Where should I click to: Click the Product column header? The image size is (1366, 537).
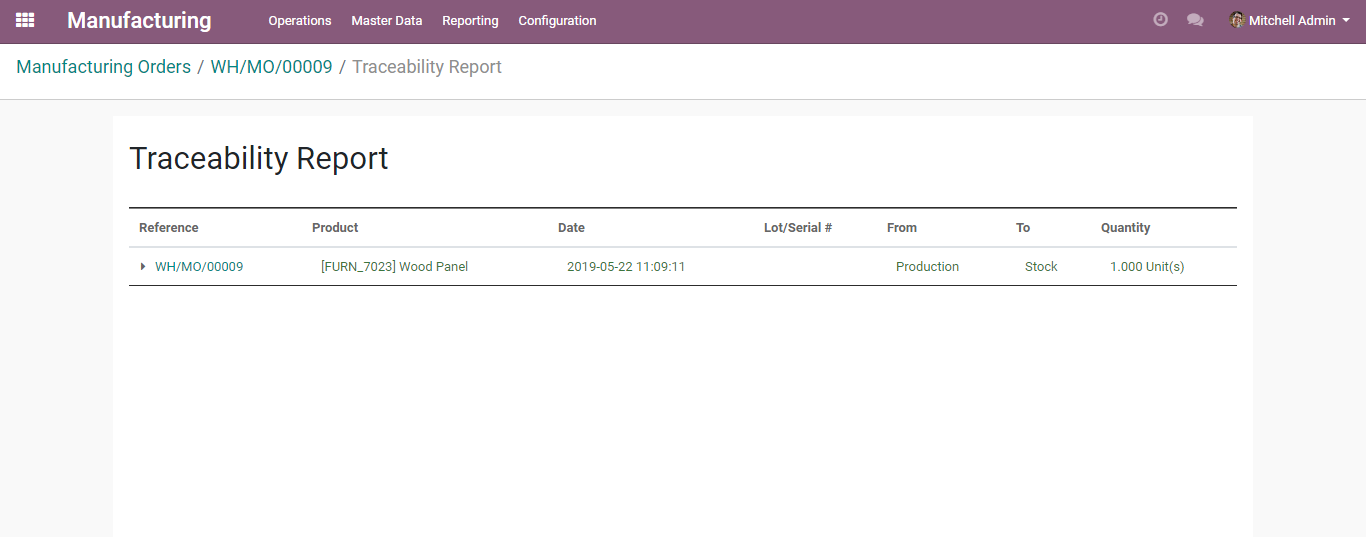click(335, 228)
